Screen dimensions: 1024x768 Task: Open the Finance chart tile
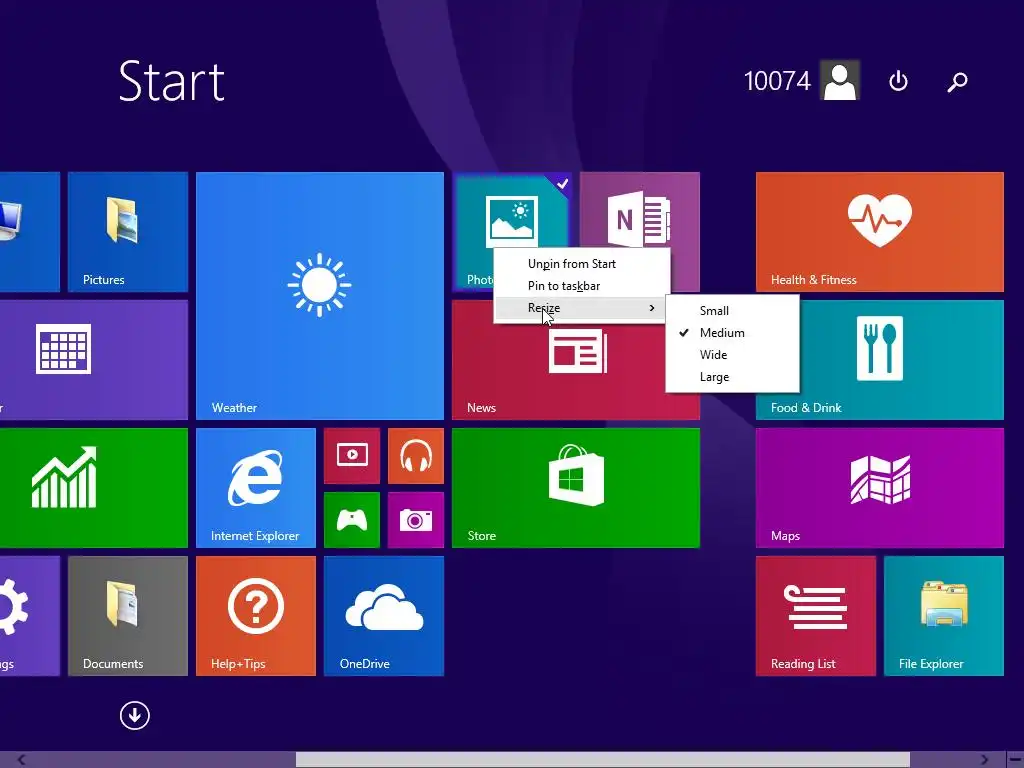(94, 488)
